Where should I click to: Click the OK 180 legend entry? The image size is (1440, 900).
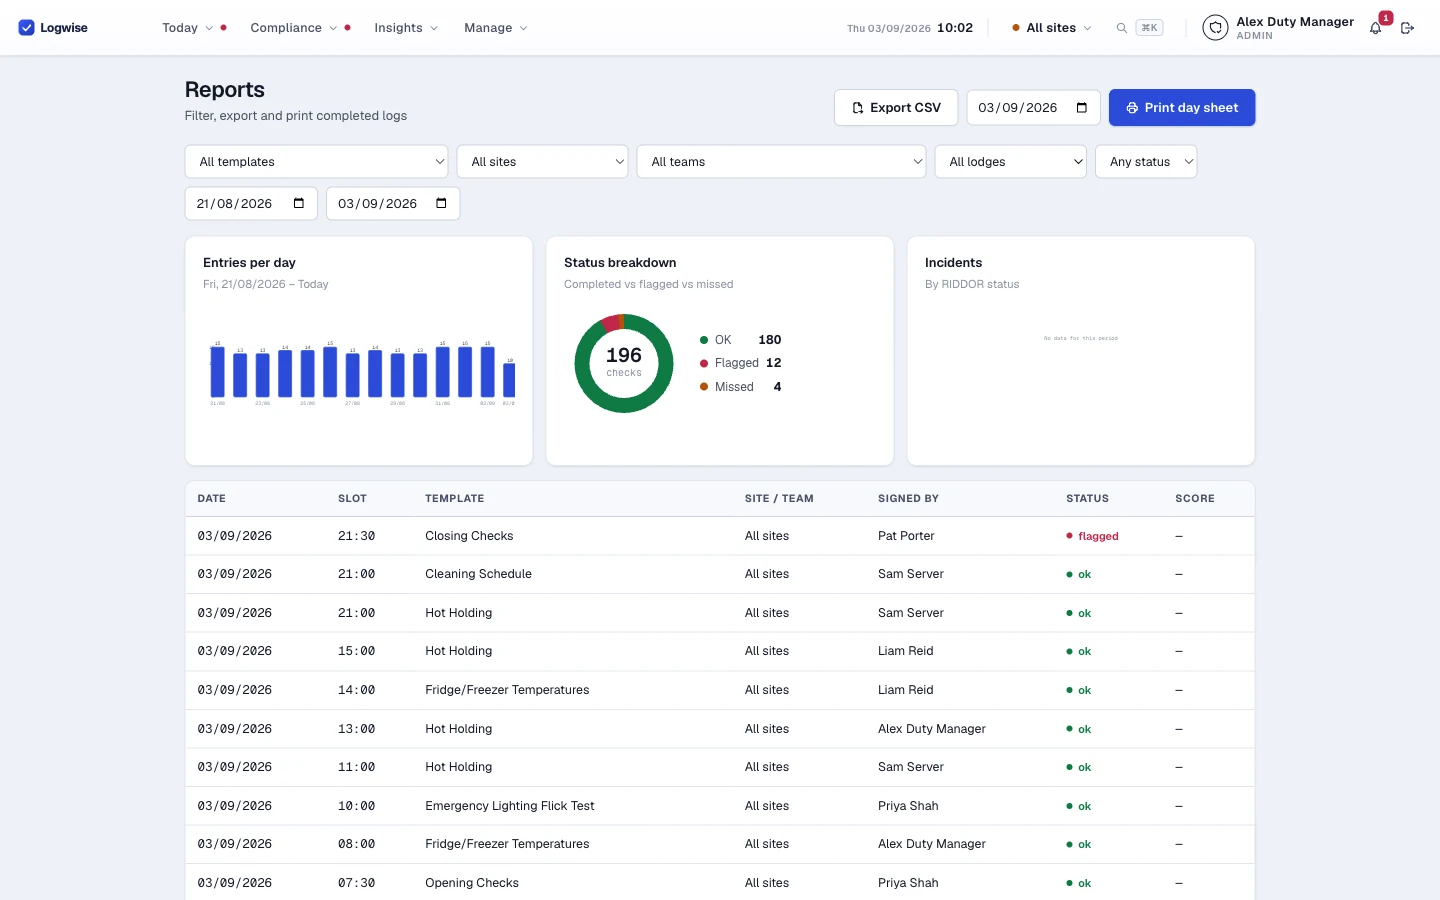[x=741, y=340]
